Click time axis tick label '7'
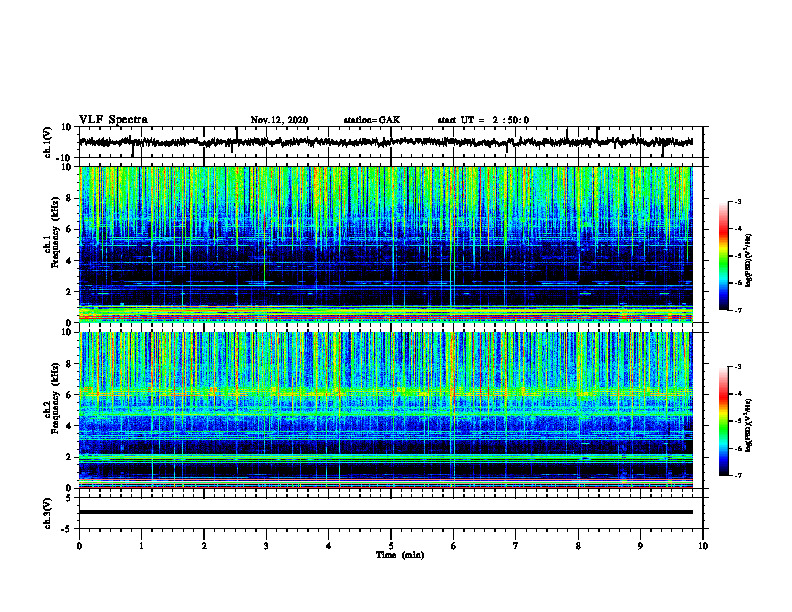Image resolution: width=792 pixels, height=612 pixels. [x=516, y=546]
